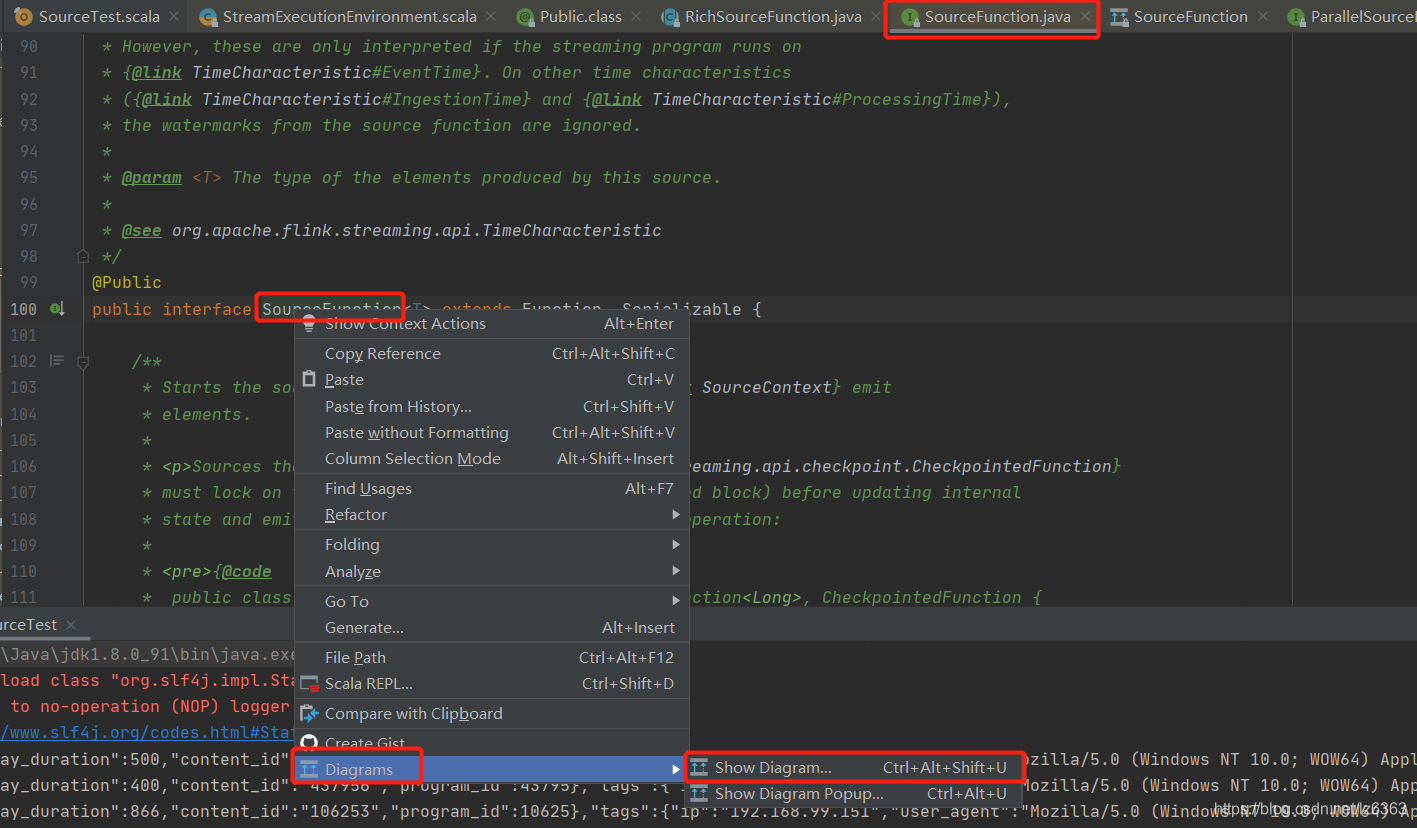Choose Compare with Clipboard
The width and height of the screenshot is (1417, 828).
point(492,714)
